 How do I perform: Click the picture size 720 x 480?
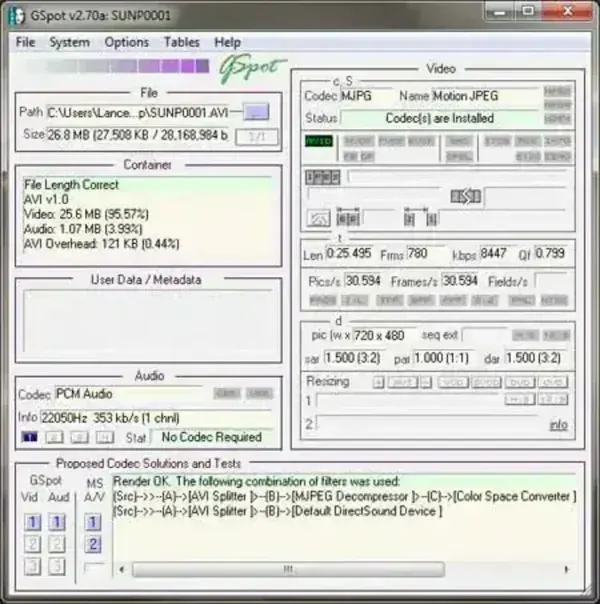384,336
